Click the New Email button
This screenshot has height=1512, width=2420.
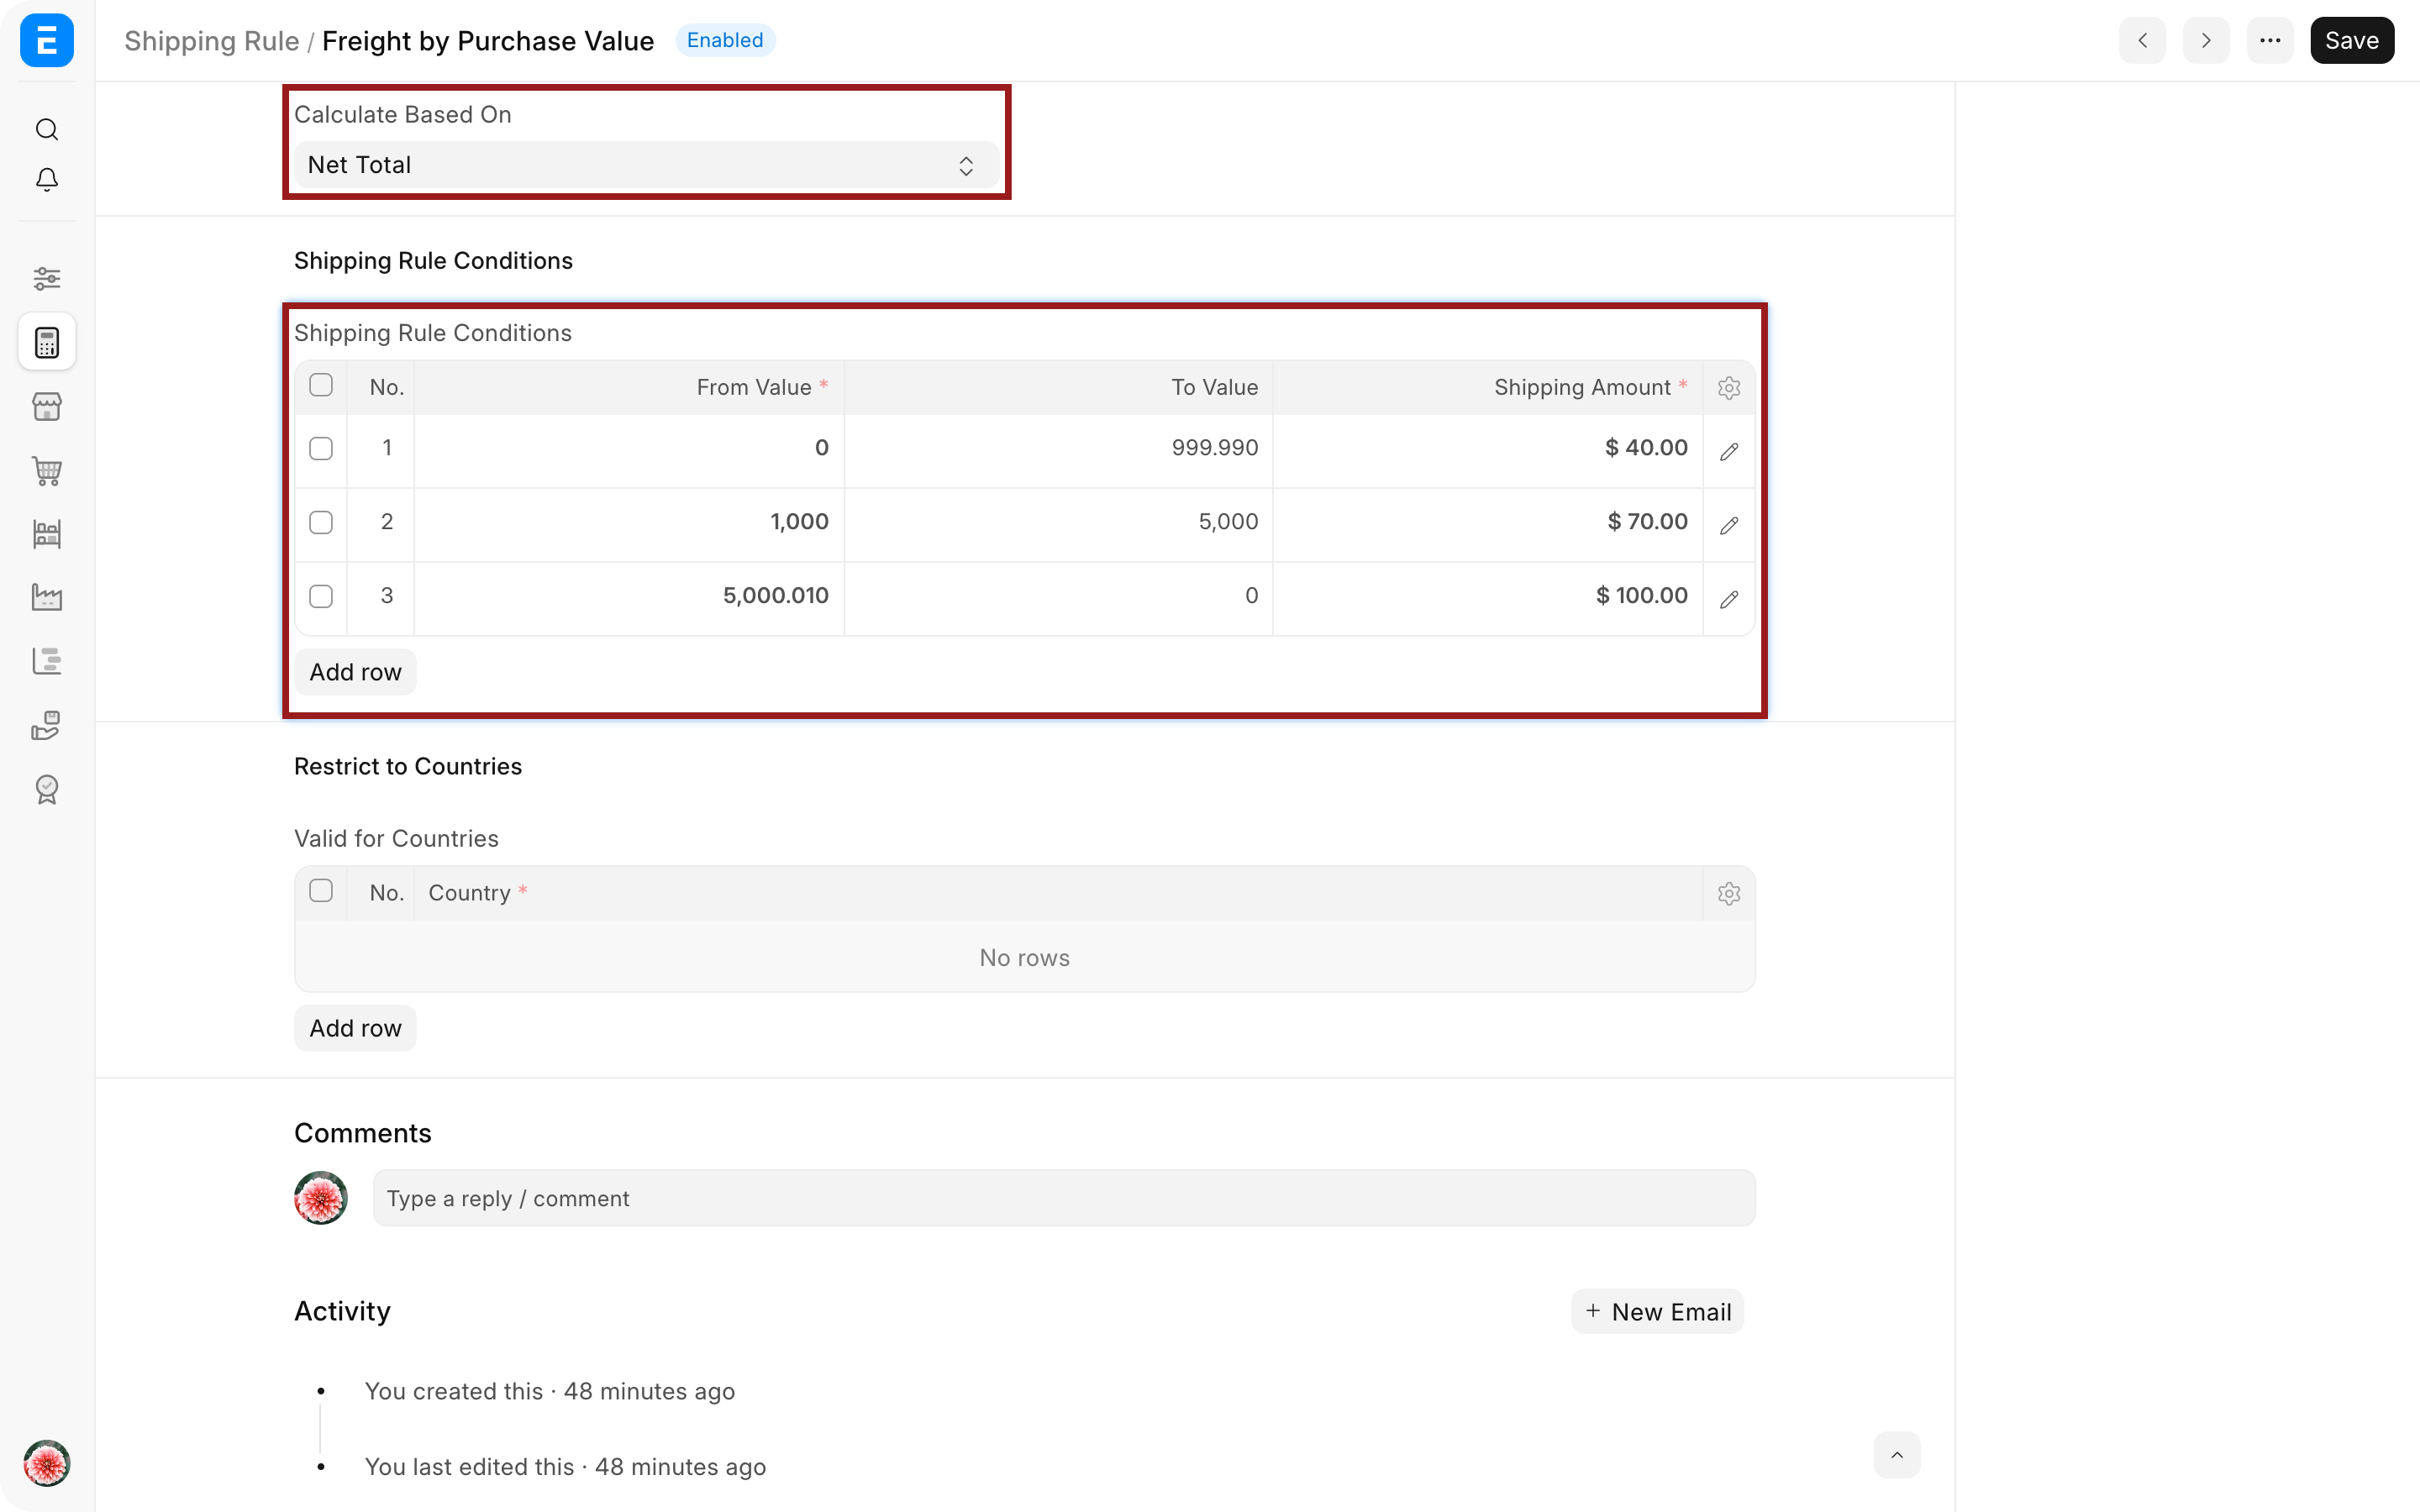[1658, 1312]
